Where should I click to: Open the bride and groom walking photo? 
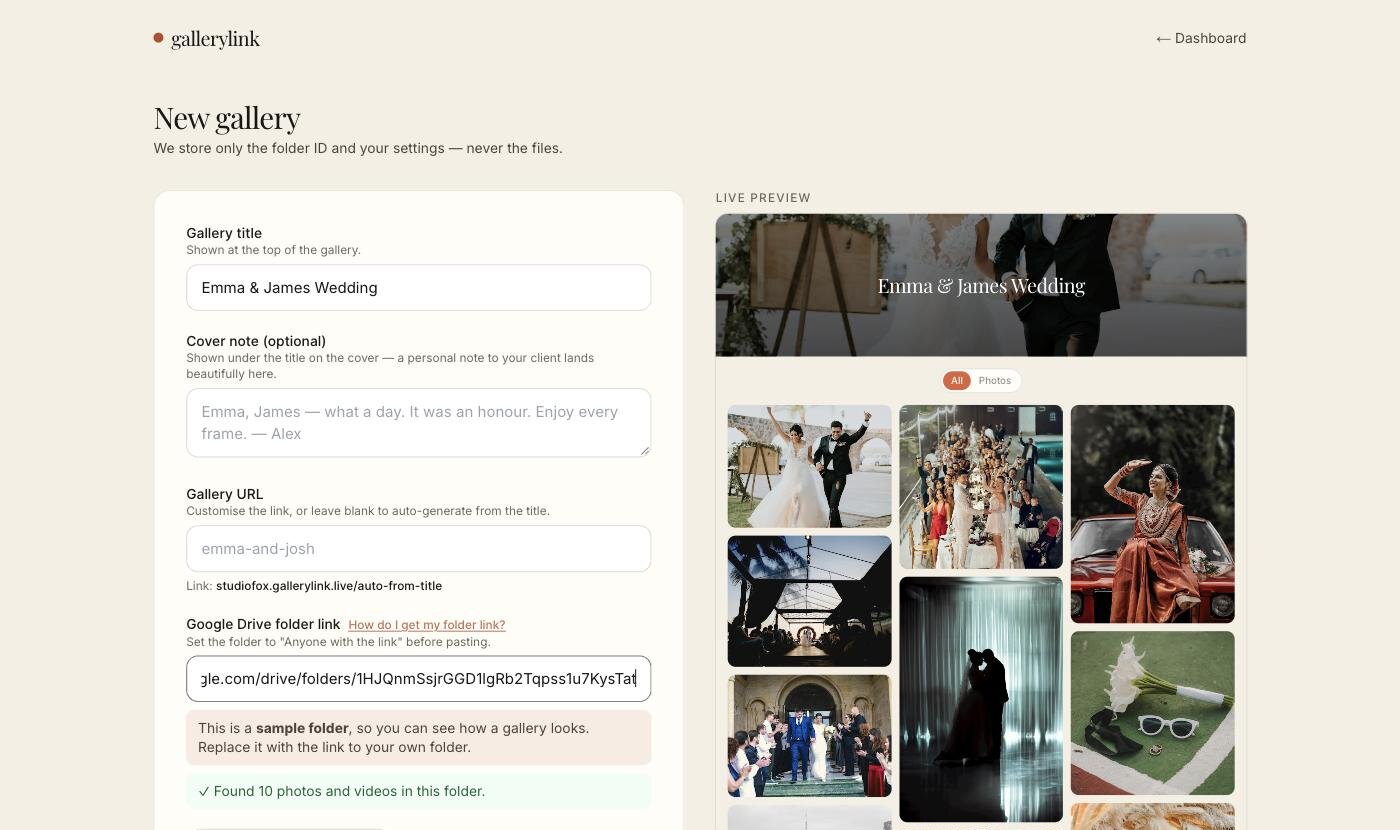click(x=809, y=466)
